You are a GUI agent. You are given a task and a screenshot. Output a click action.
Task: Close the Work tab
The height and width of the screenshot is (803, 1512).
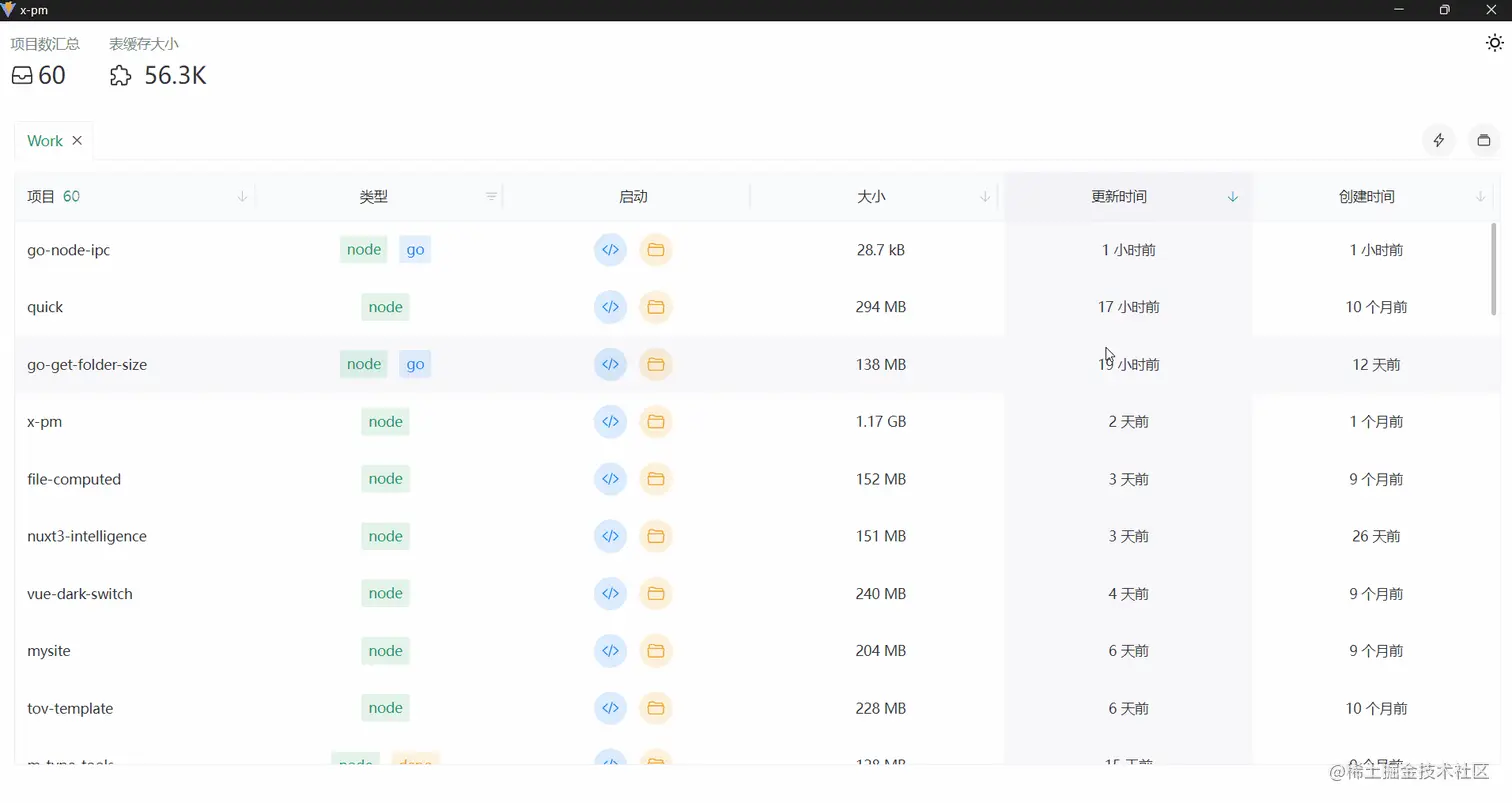[77, 141]
